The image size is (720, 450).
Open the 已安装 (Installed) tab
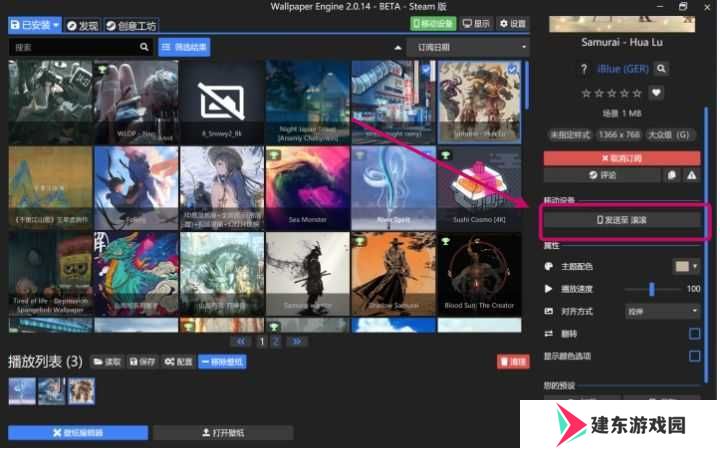[34, 25]
